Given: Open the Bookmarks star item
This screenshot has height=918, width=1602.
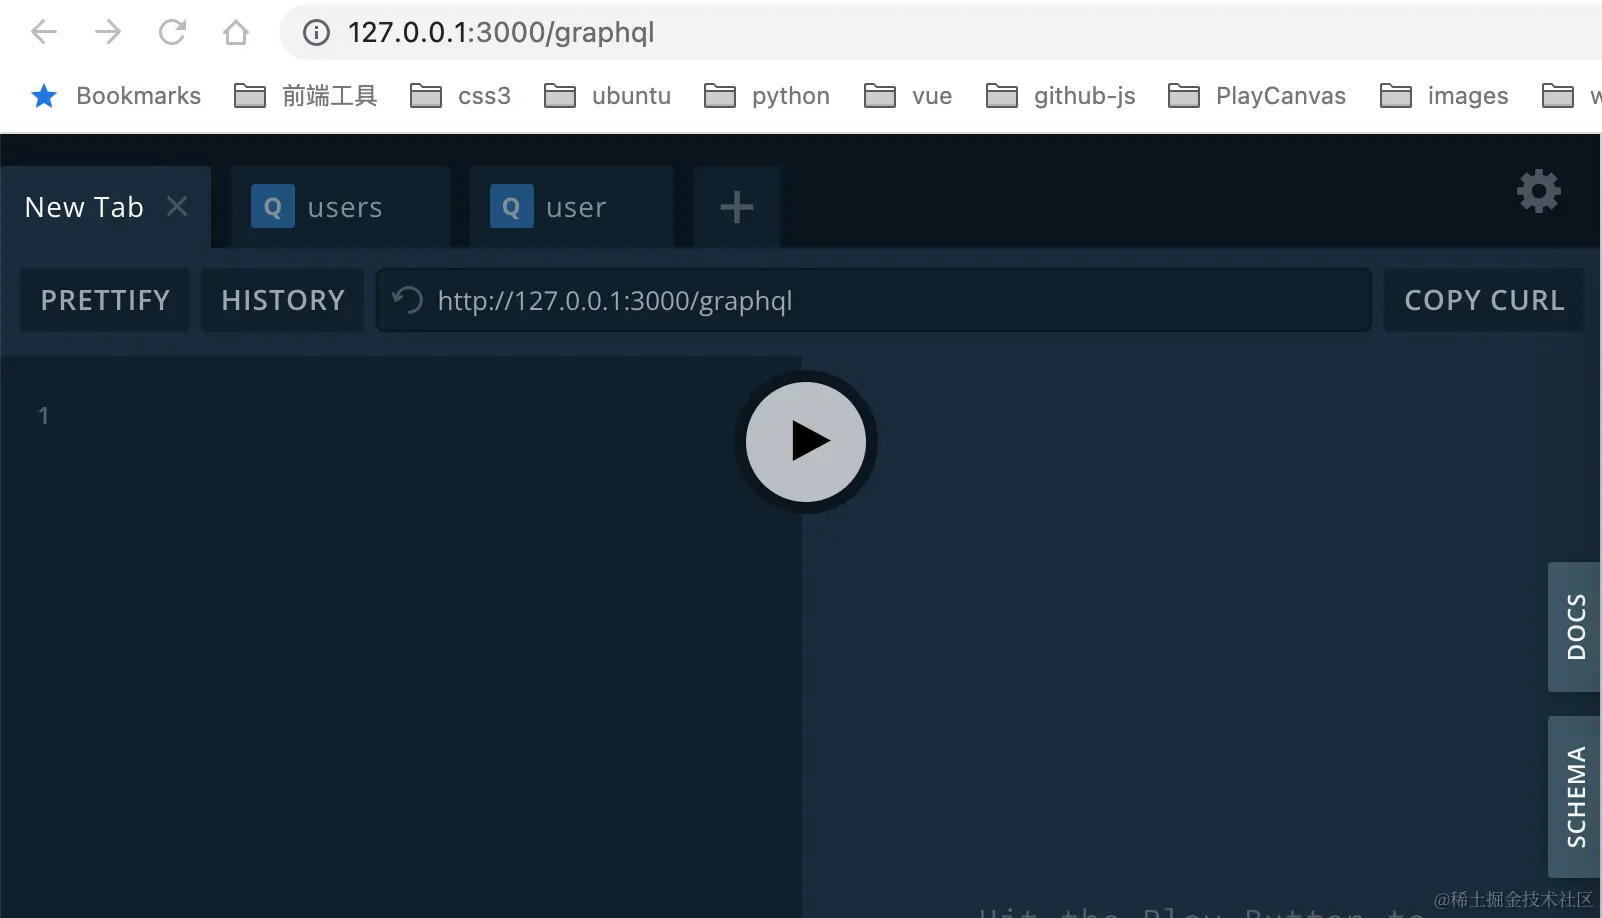Looking at the screenshot, I should [x=115, y=96].
